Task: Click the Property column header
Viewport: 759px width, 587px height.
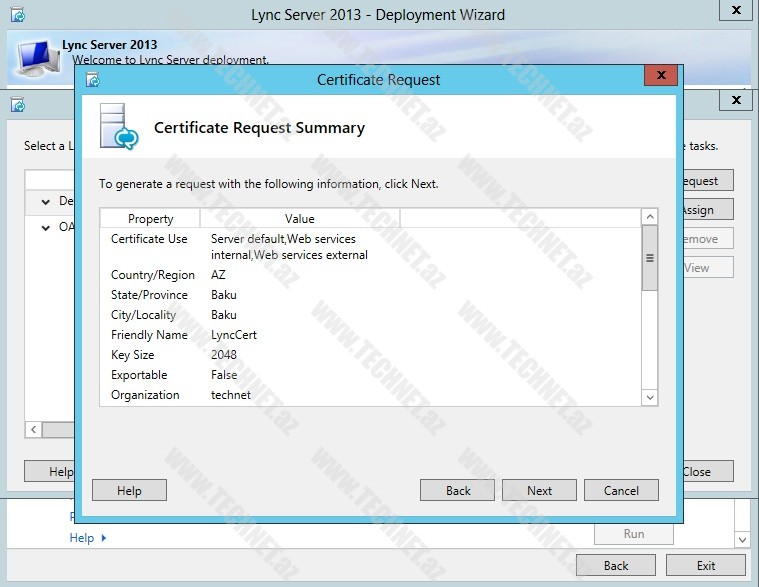Action: click(150, 219)
